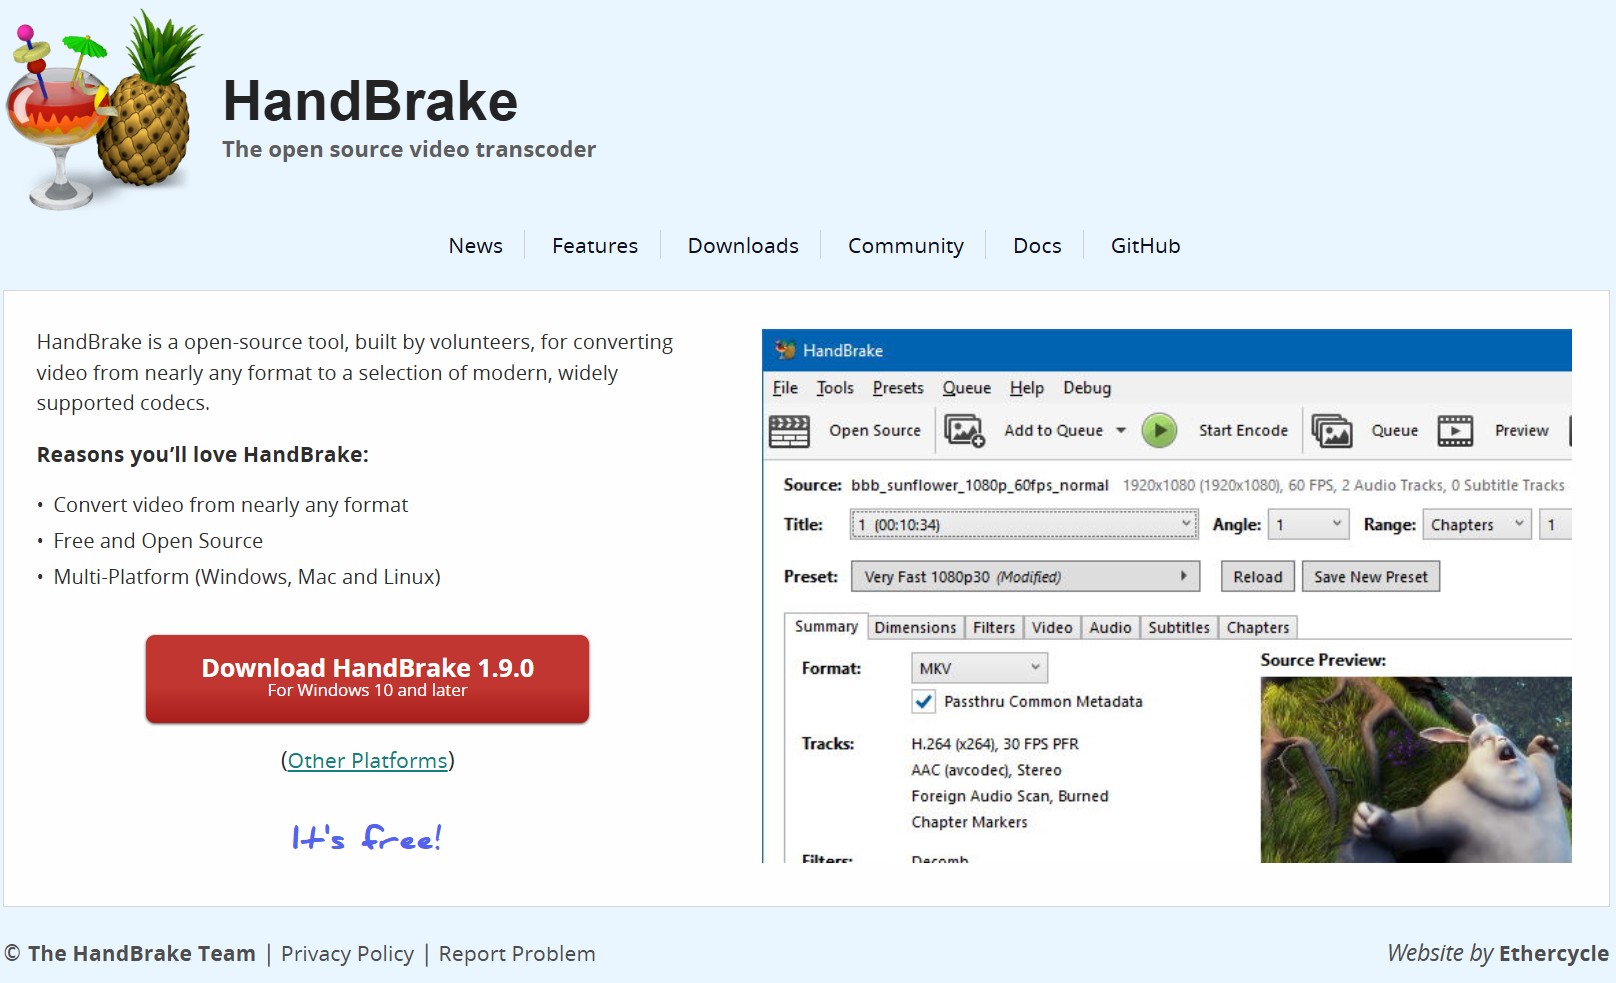Switch to the Video tab
The width and height of the screenshot is (1616, 983).
1052,627
